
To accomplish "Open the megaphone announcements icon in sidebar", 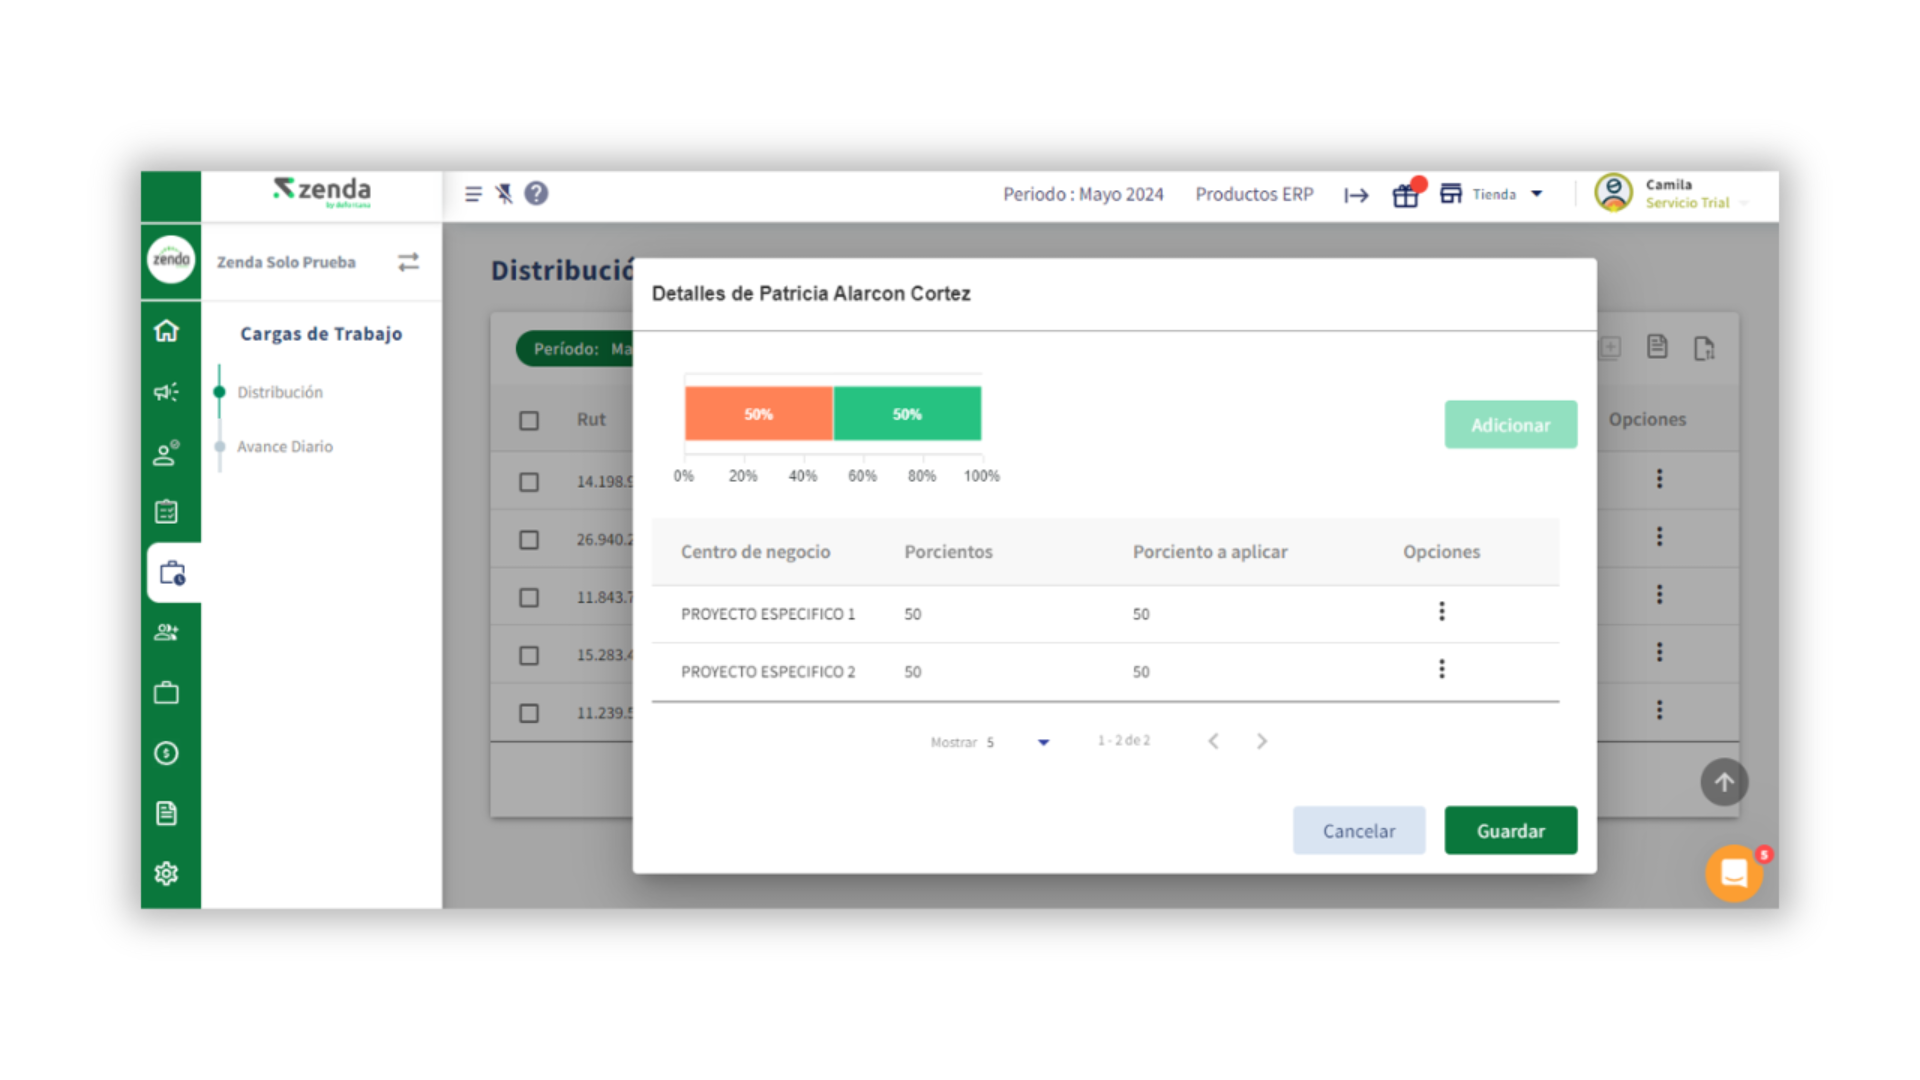I will 167,392.
